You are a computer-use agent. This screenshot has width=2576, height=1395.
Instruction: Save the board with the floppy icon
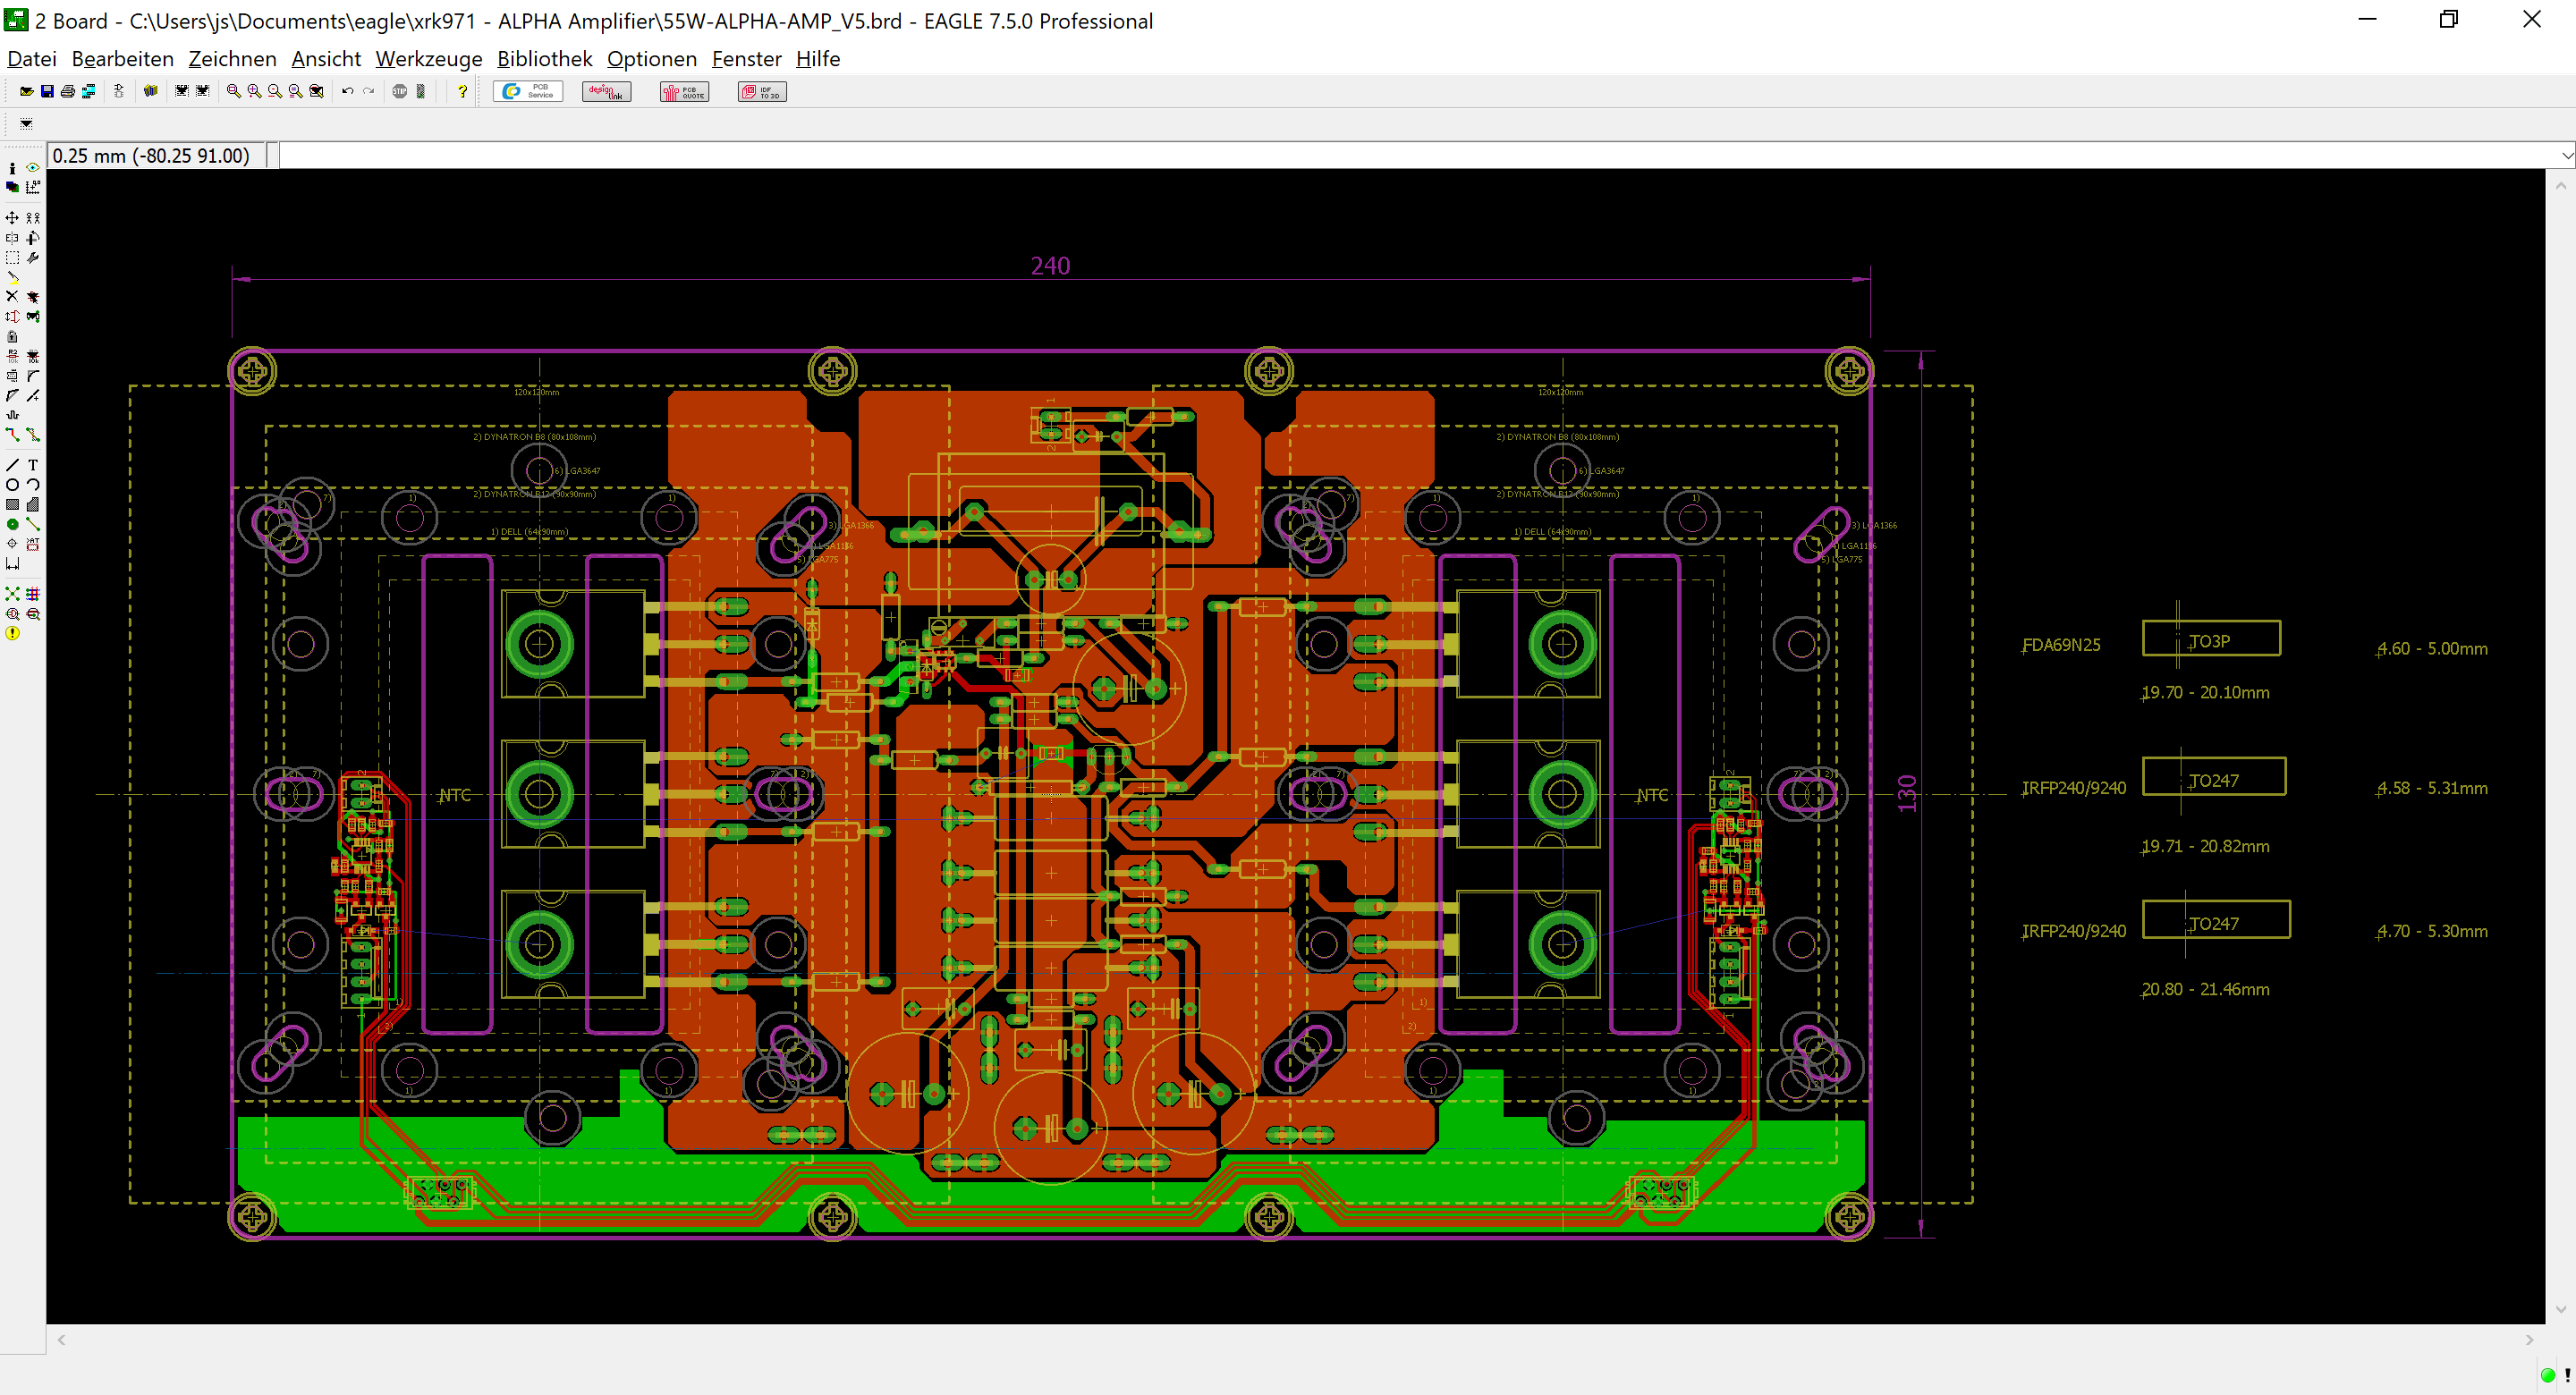pyautogui.click(x=47, y=91)
